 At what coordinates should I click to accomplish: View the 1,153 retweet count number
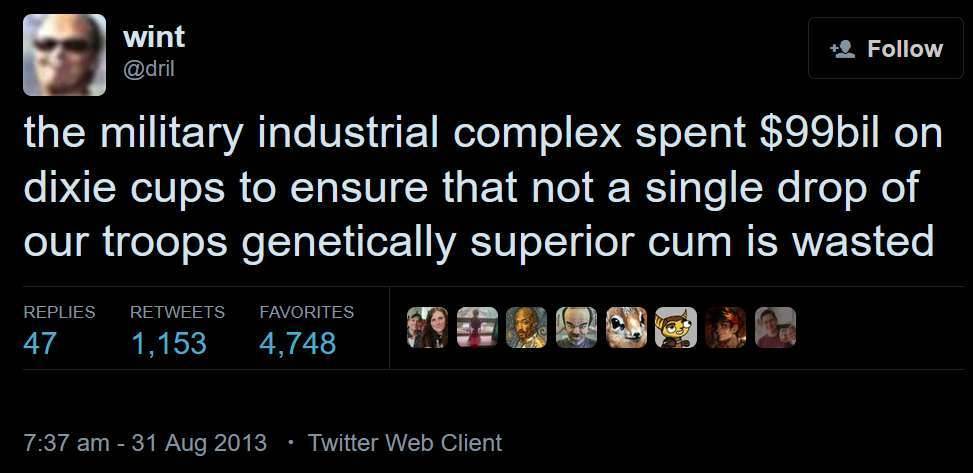coord(168,344)
